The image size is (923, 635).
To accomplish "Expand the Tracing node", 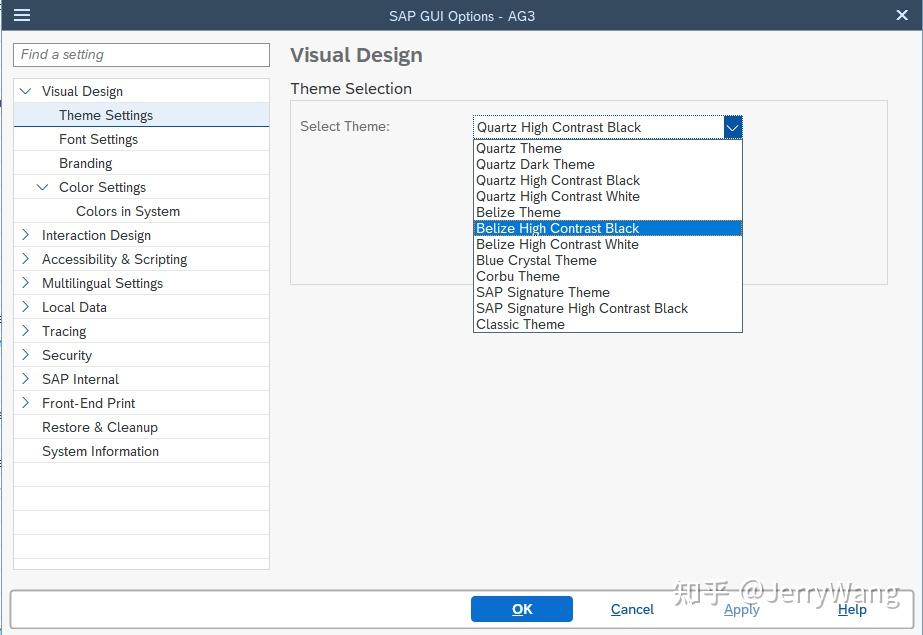I will pos(25,331).
